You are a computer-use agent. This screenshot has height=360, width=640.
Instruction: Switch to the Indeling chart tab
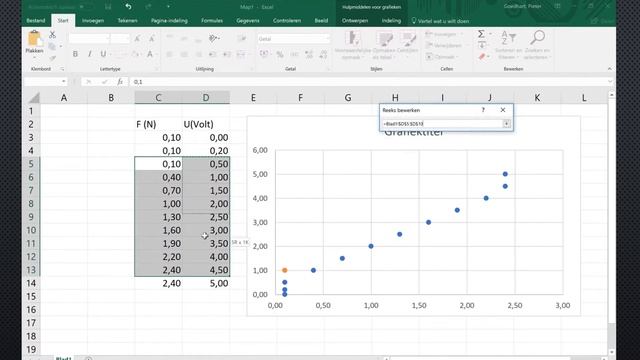click(x=391, y=20)
